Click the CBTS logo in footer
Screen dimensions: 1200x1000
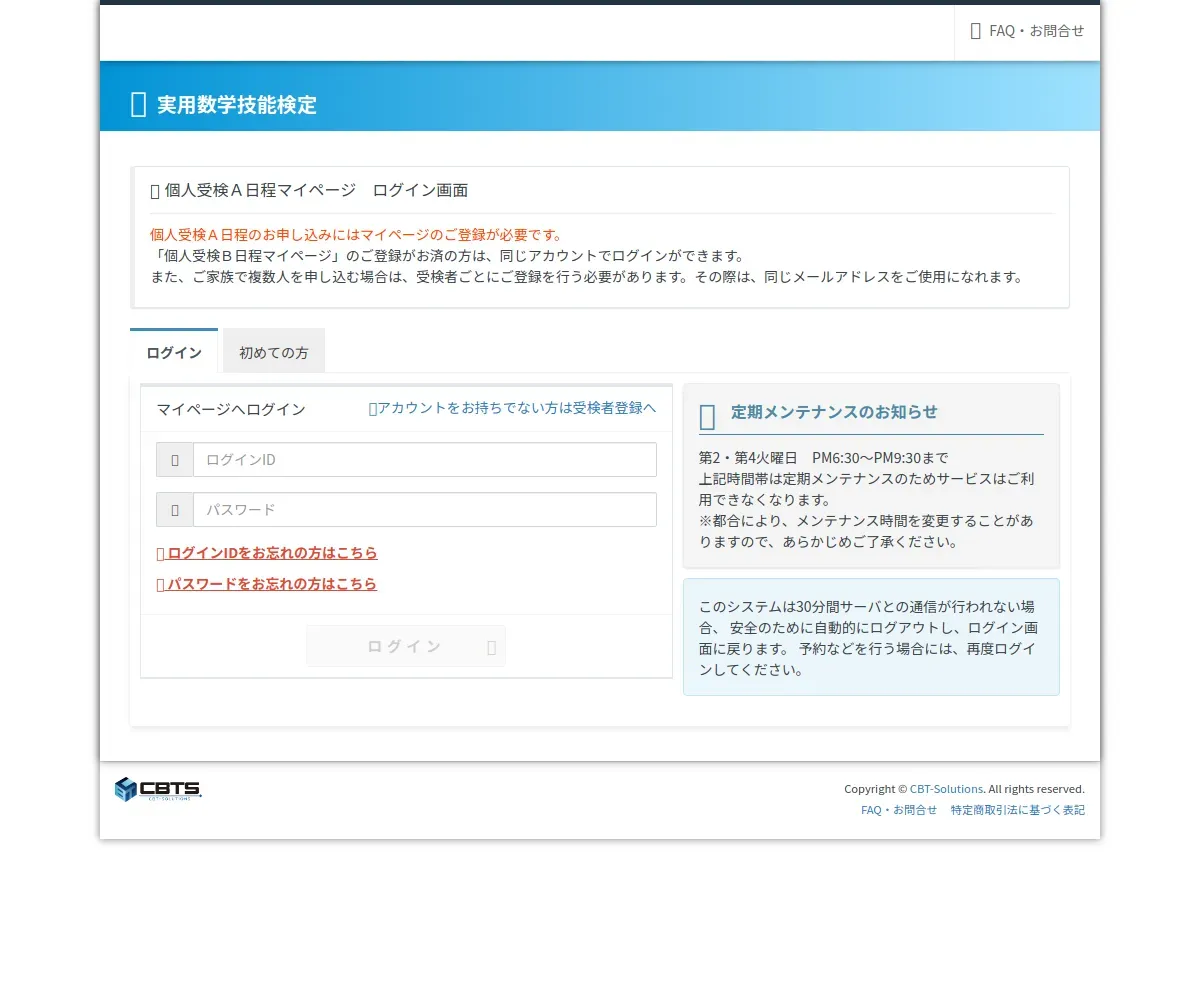[x=158, y=789]
